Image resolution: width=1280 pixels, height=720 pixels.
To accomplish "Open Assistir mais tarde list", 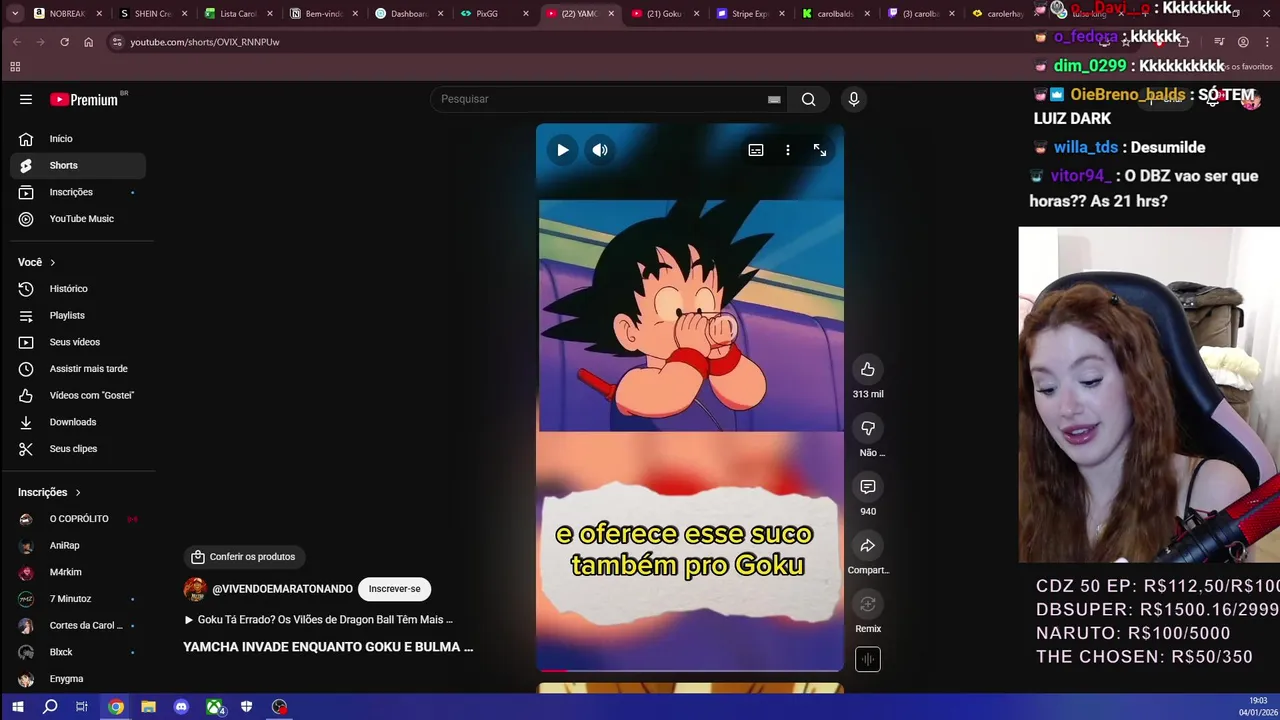I will pyautogui.click(x=78, y=369).
